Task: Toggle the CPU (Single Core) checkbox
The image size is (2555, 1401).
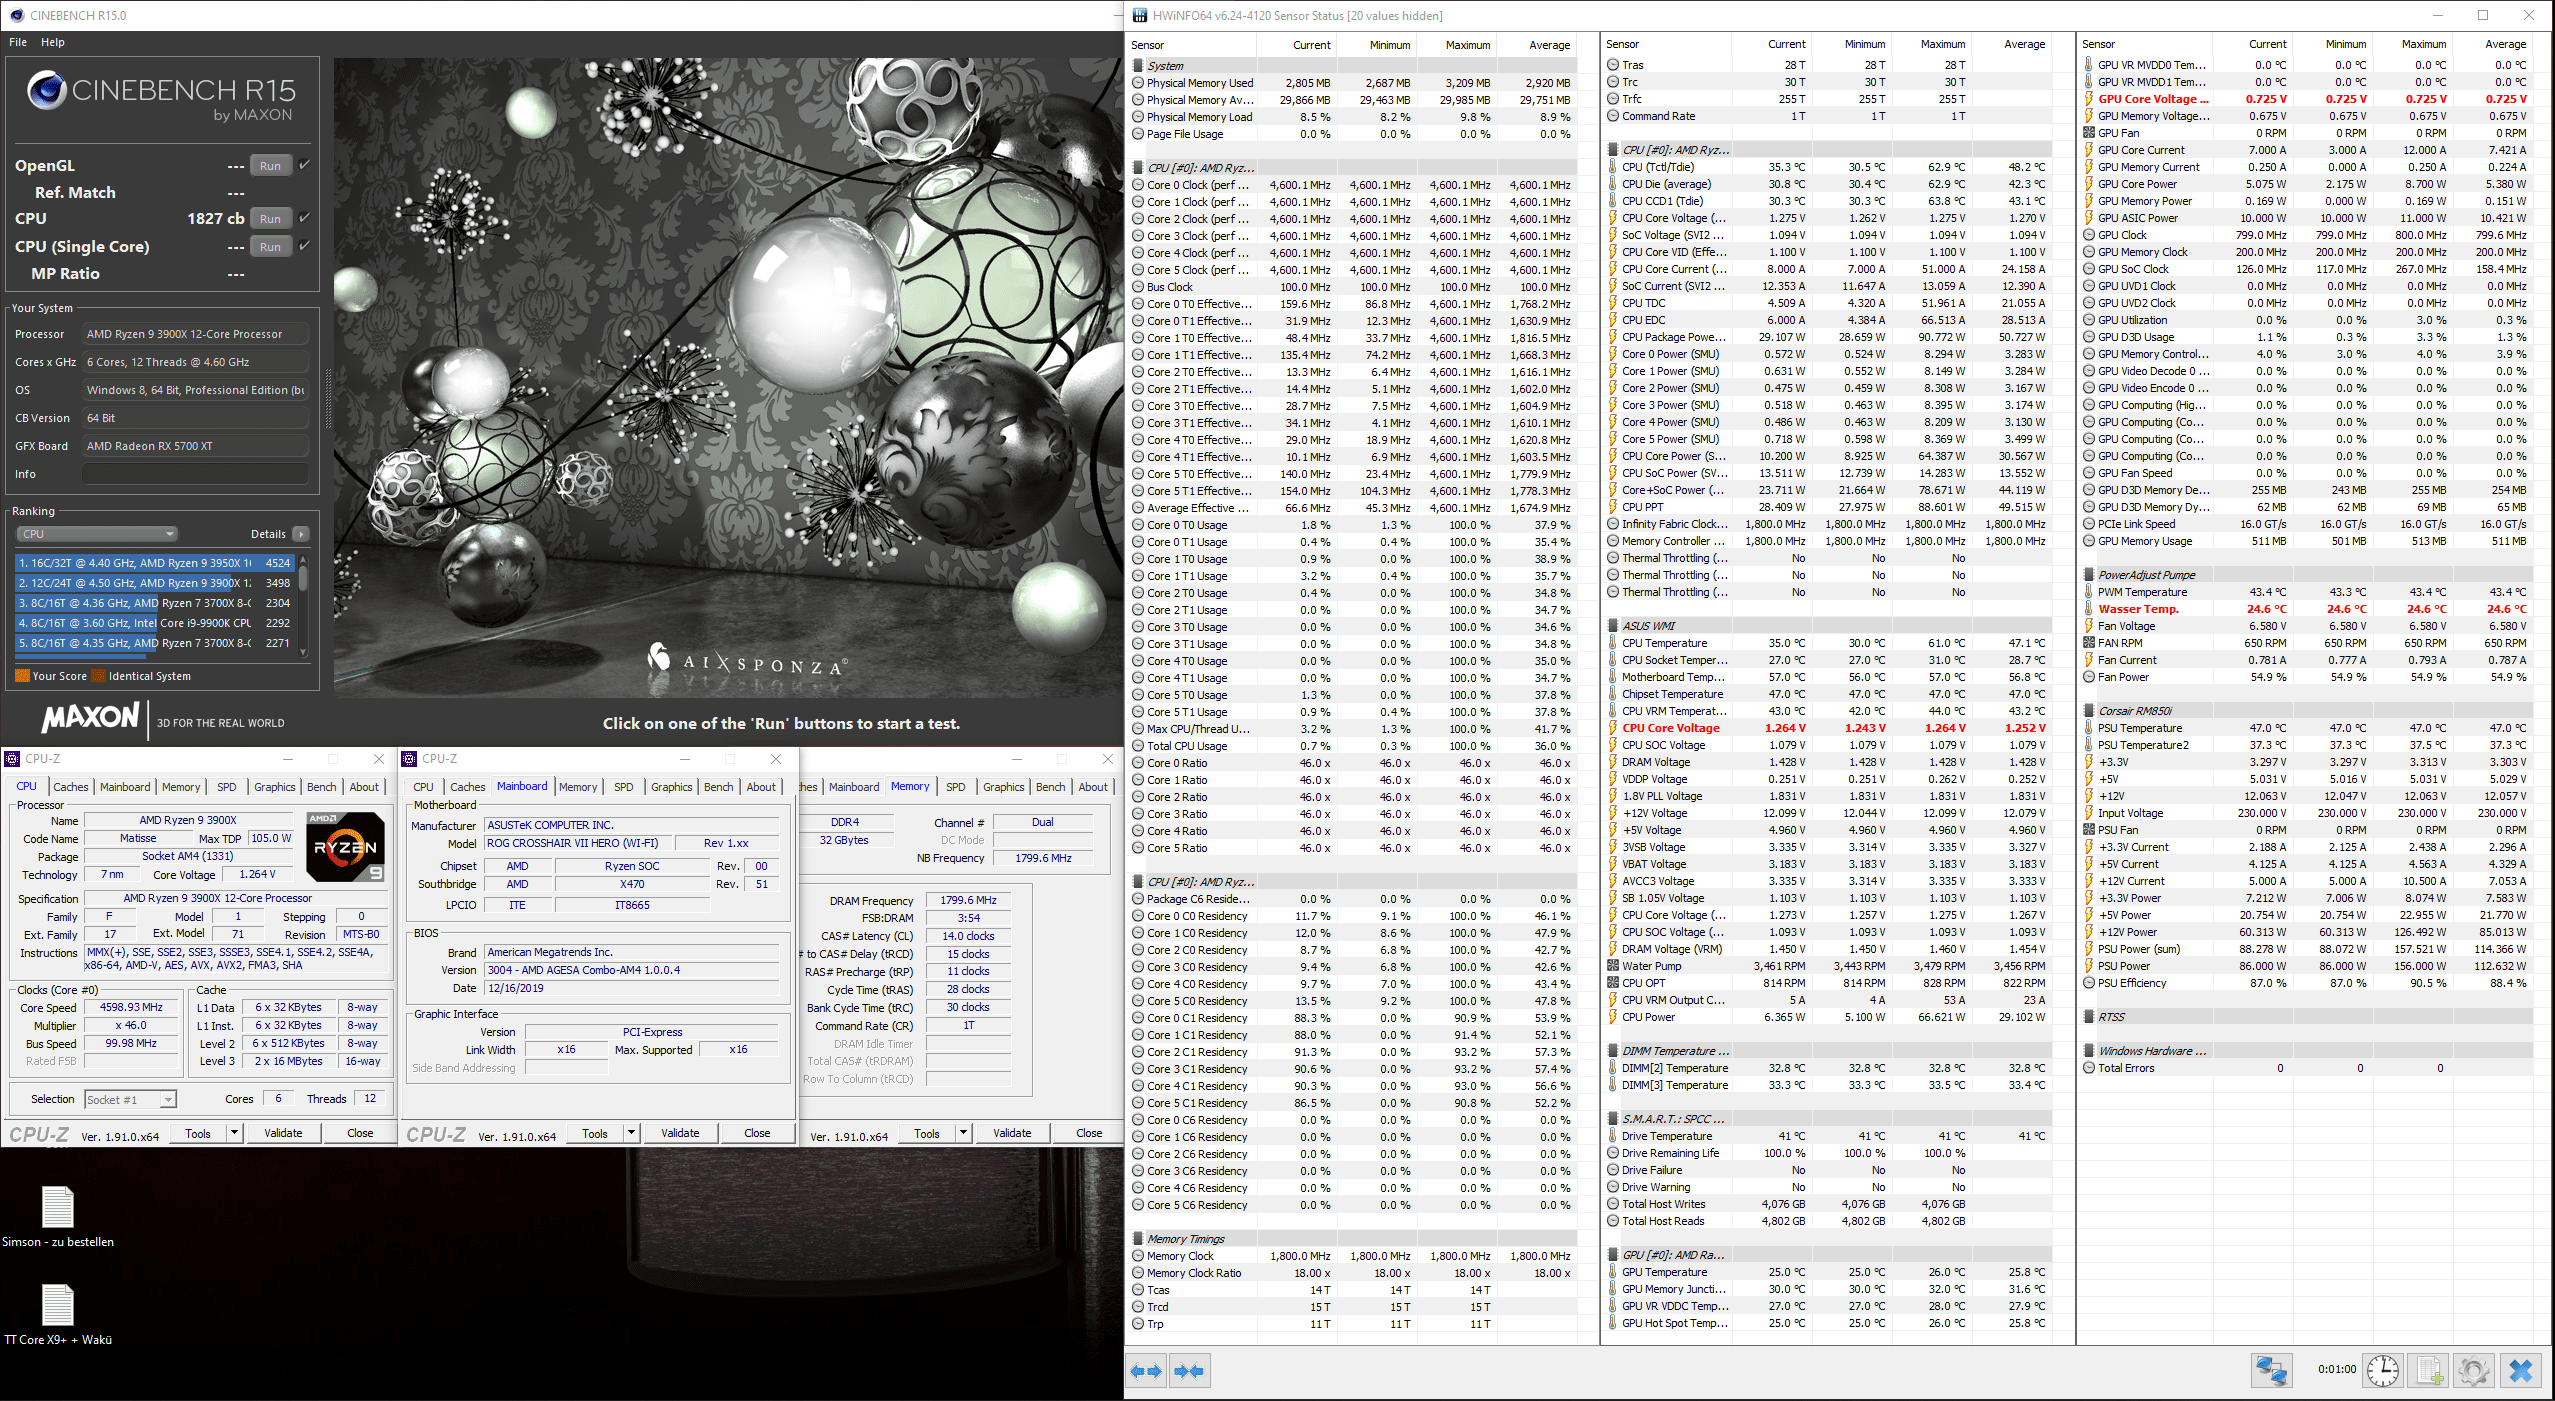Action: click(x=304, y=246)
